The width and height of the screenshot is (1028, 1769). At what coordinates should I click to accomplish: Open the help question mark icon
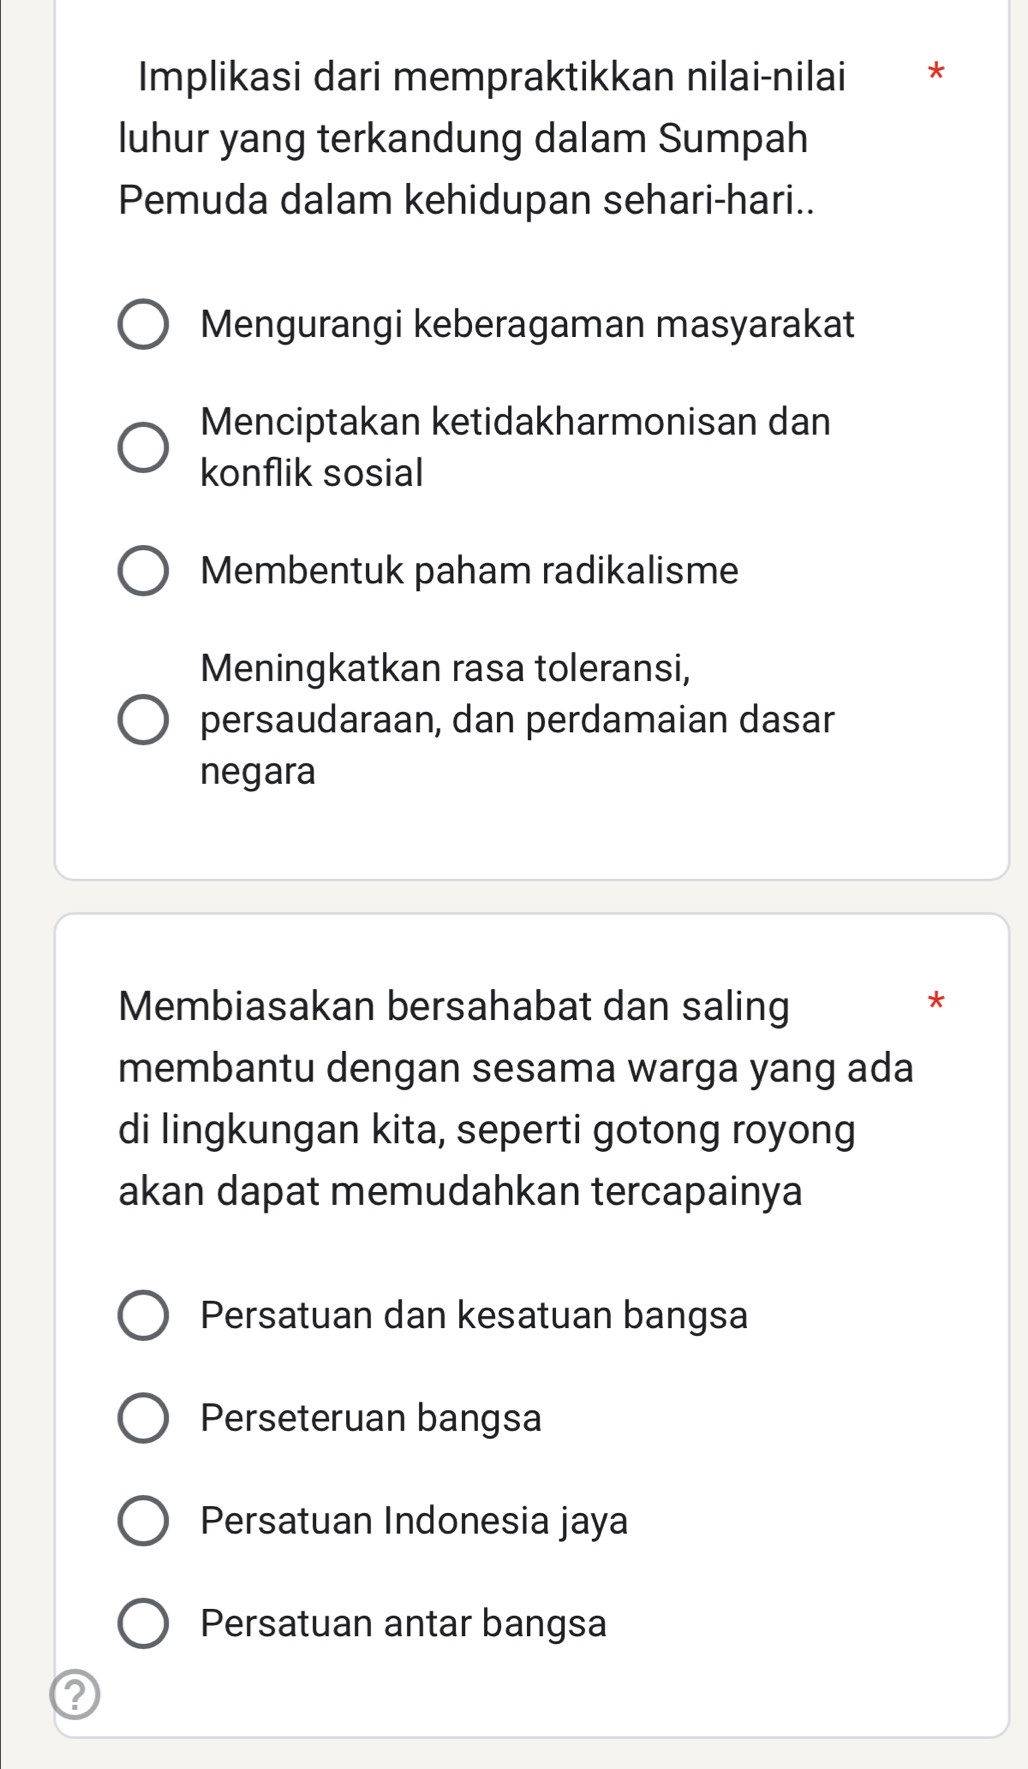(75, 1694)
